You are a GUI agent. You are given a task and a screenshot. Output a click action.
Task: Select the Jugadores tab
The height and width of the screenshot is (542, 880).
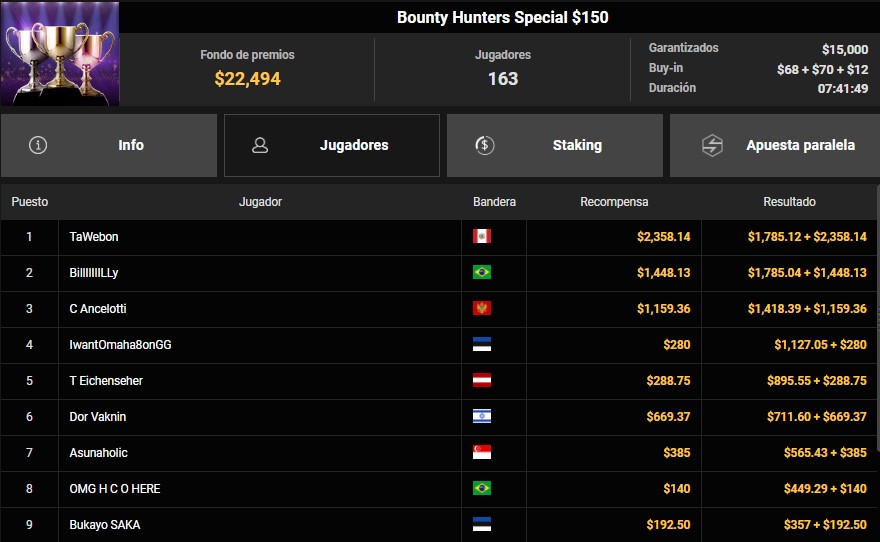click(332, 145)
